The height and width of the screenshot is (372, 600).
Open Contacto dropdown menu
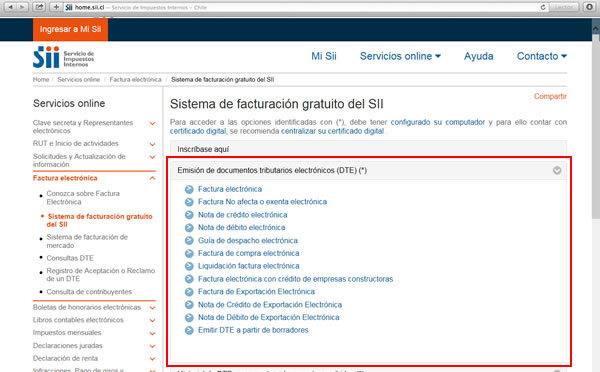pyautogui.click(x=542, y=56)
